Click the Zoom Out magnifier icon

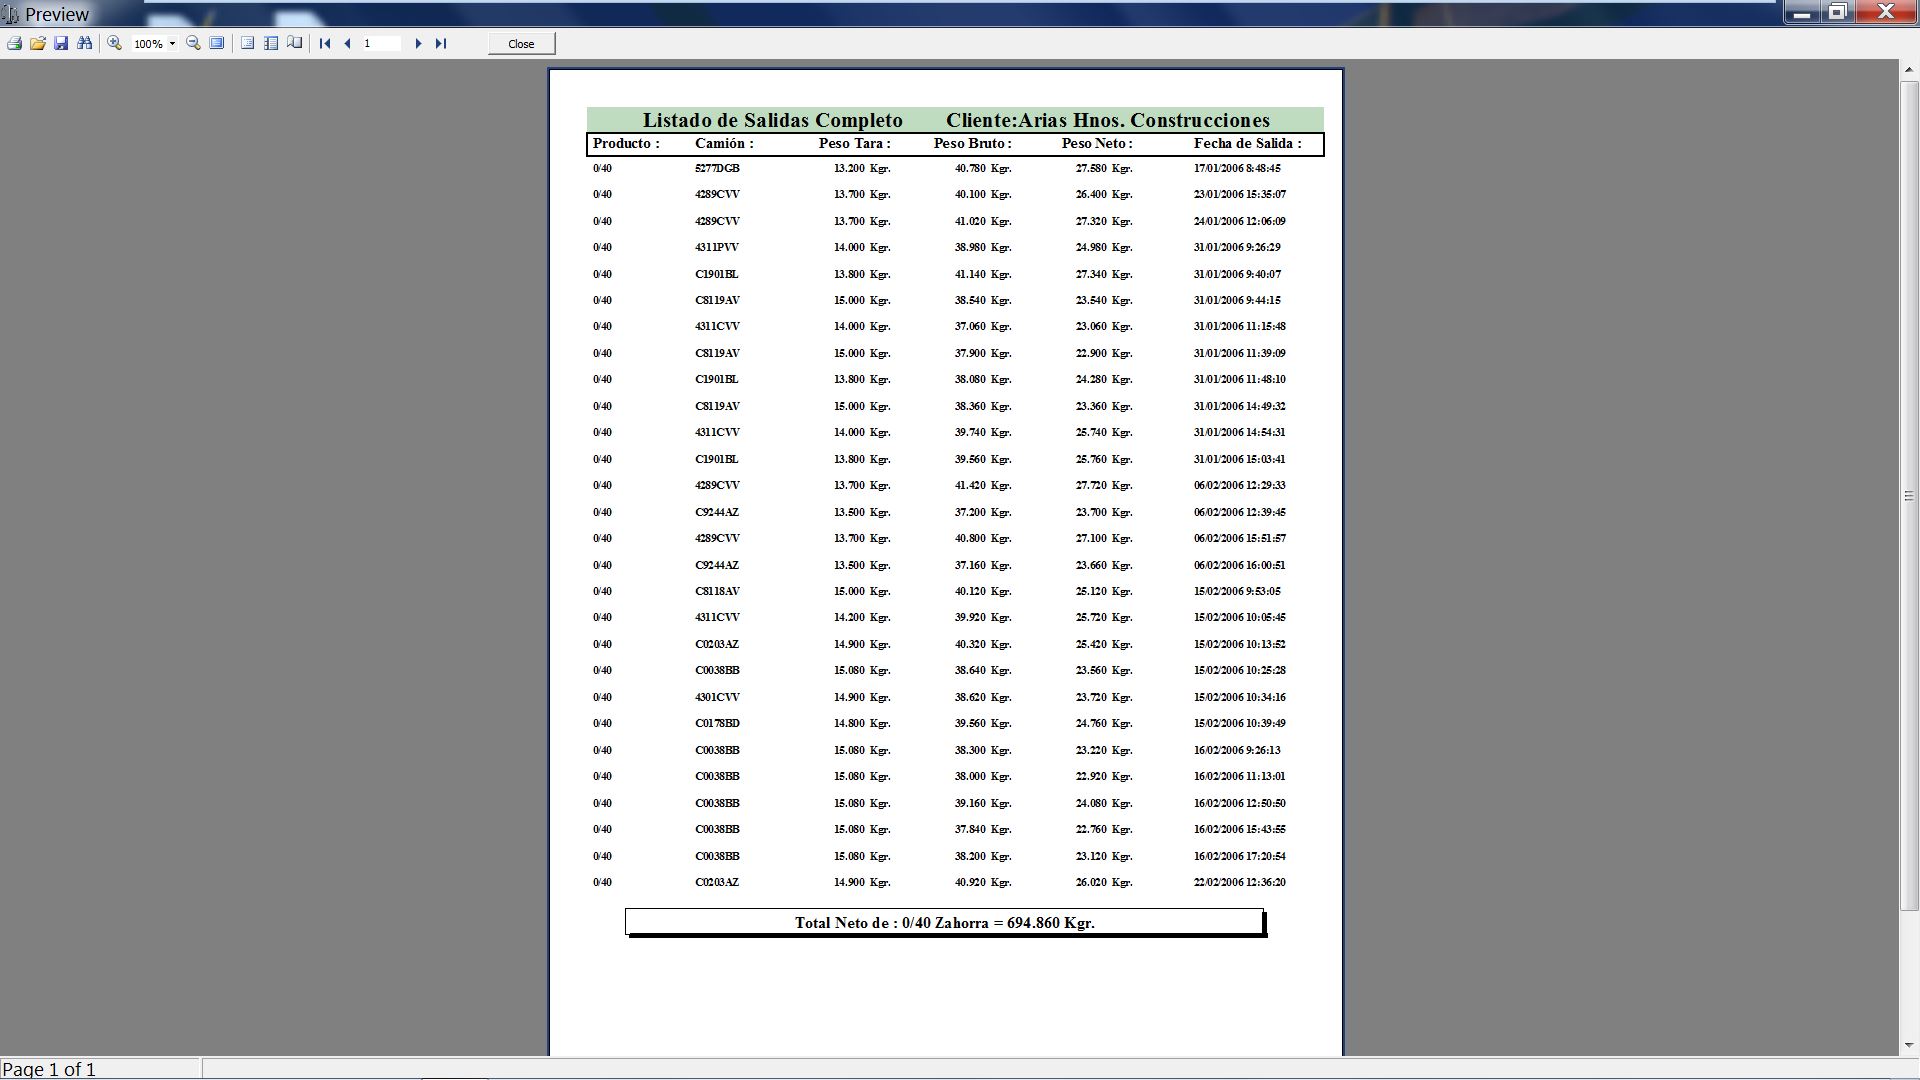pos(193,44)
